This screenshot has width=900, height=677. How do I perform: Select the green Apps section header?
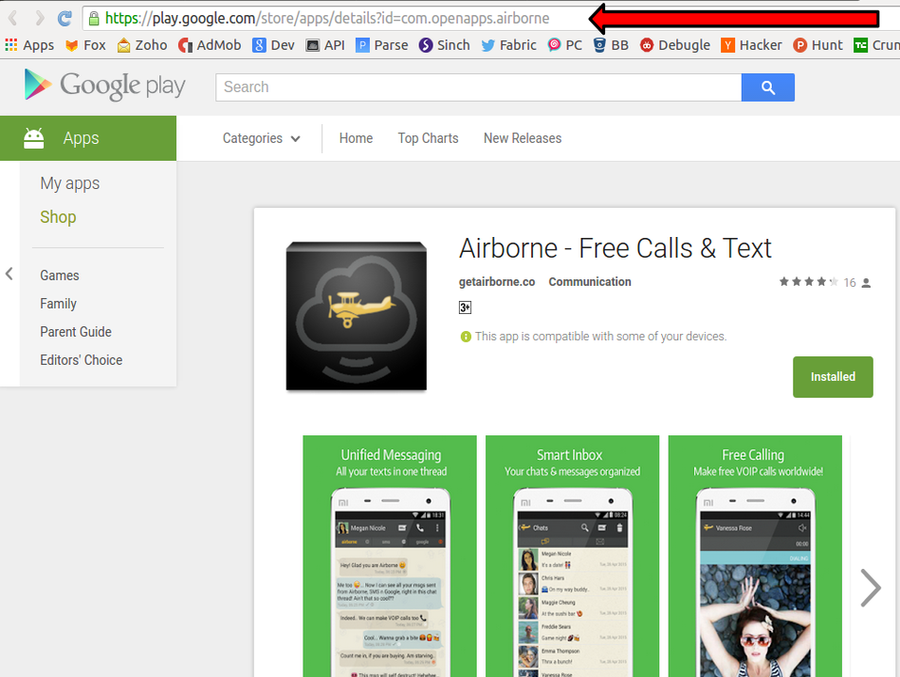click(88, 138)
